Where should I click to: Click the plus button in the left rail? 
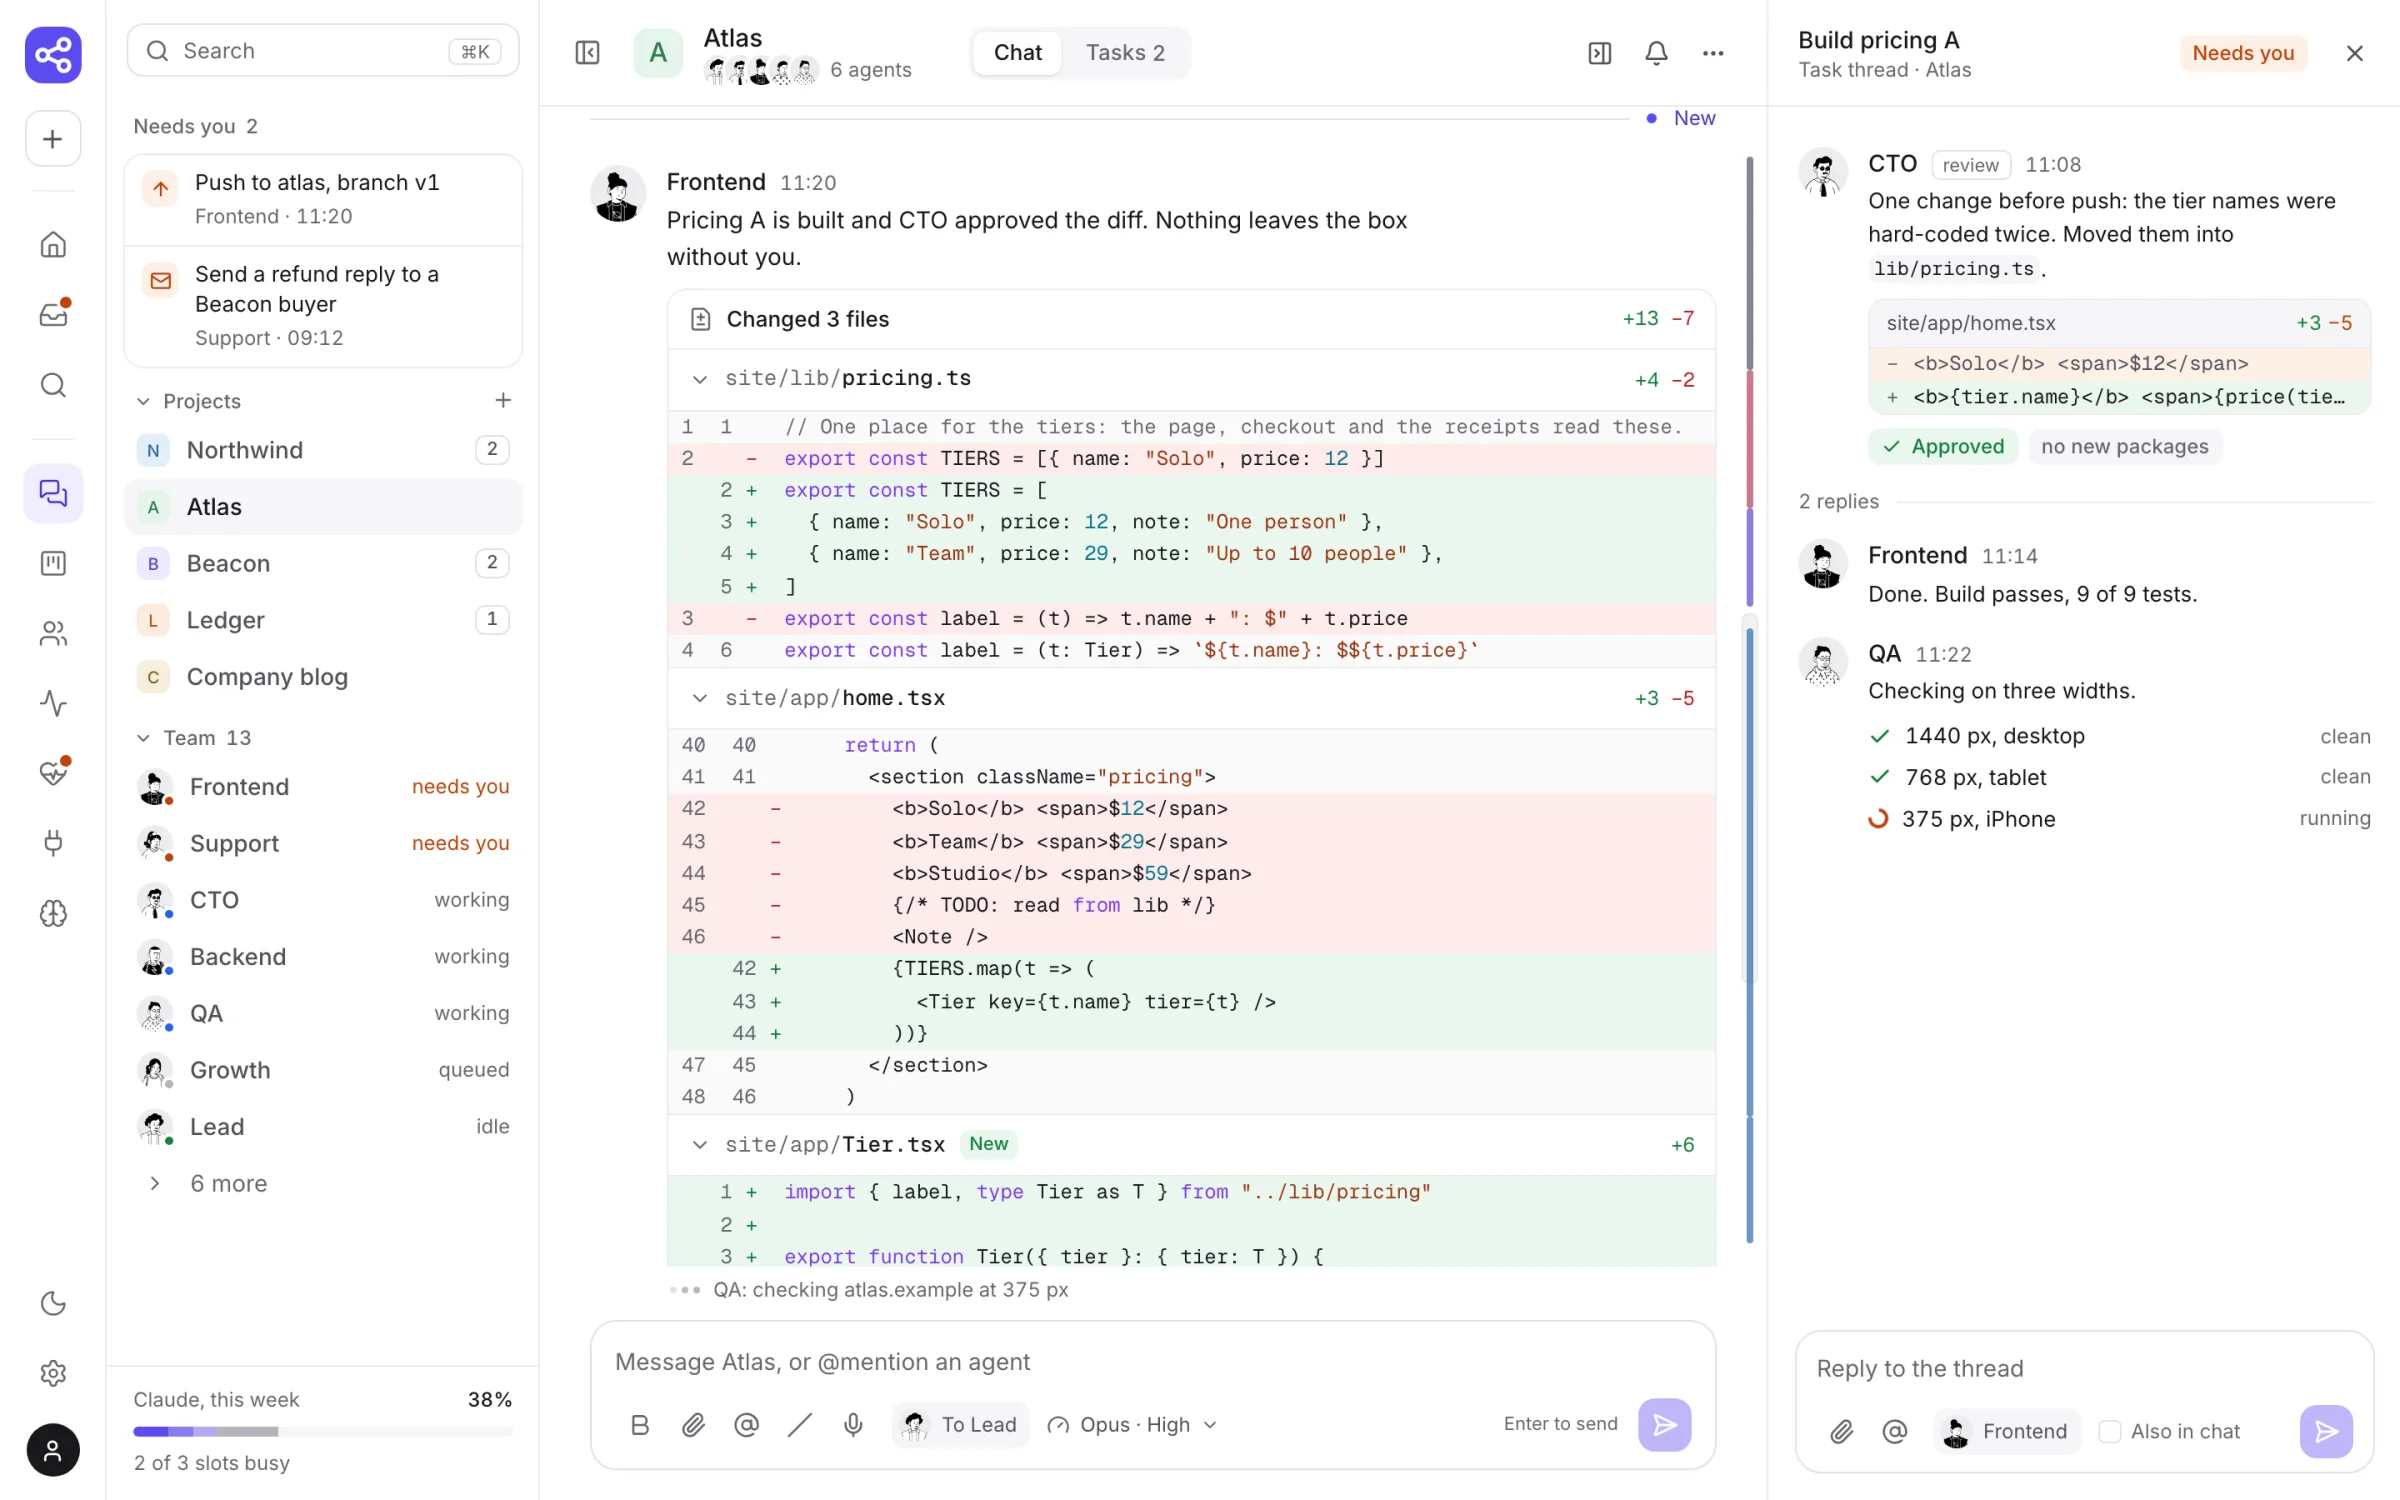[53, 139]
